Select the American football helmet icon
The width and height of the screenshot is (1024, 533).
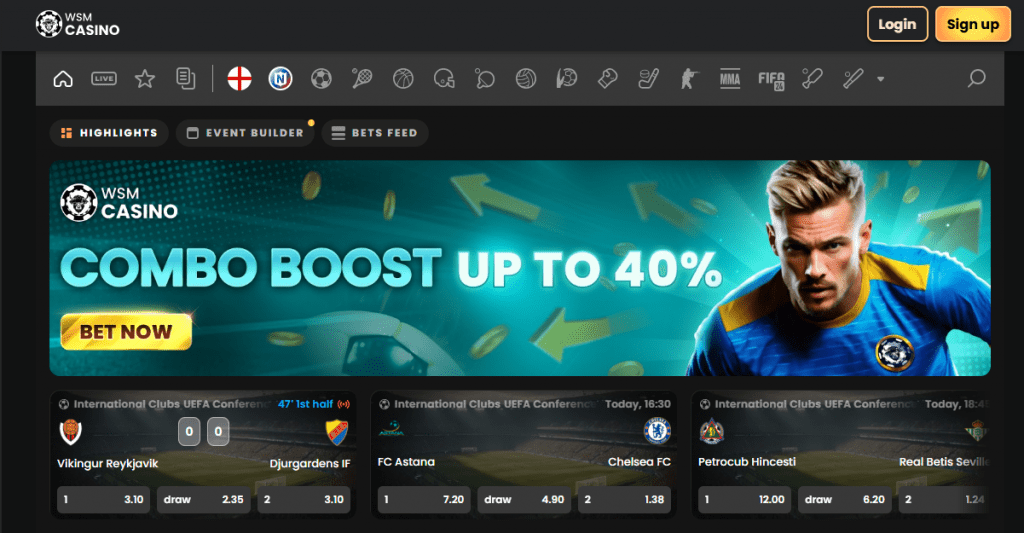click(x=444, y=79)
